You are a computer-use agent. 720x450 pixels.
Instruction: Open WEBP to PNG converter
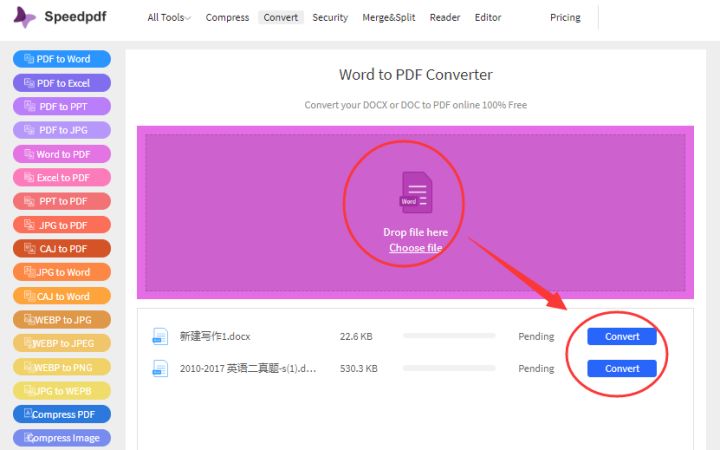62,367
